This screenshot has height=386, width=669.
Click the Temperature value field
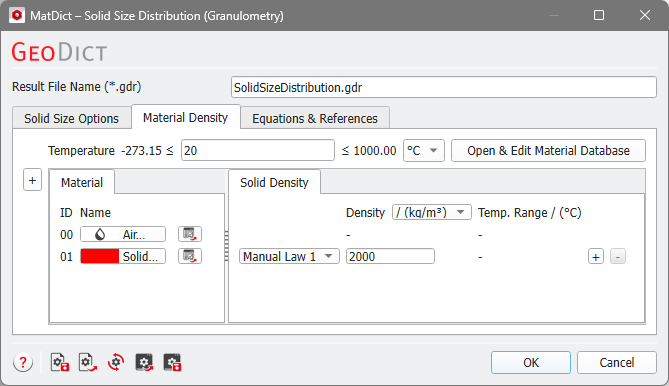(x=258, y=151)
